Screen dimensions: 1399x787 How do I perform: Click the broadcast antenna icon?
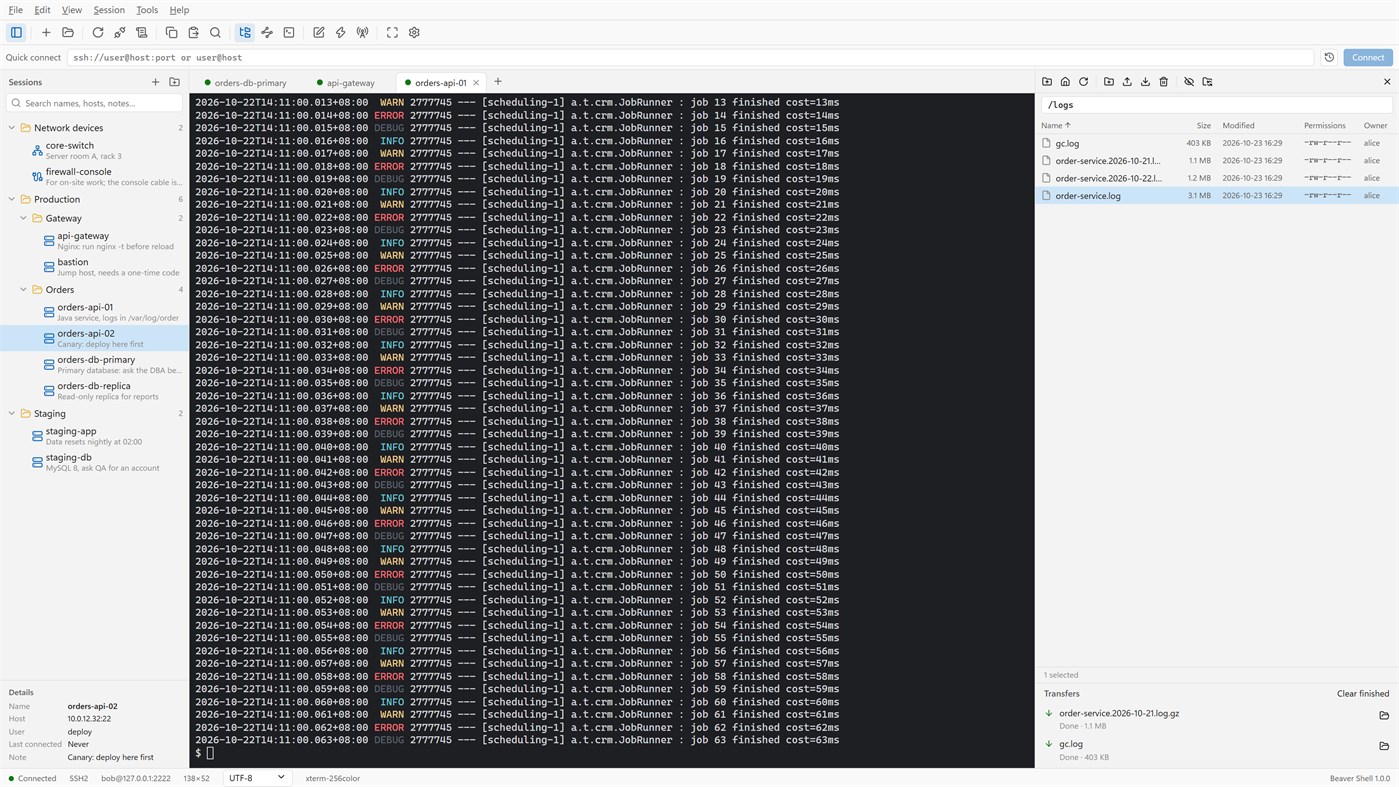pyautogui.click(x=363, y=33)
